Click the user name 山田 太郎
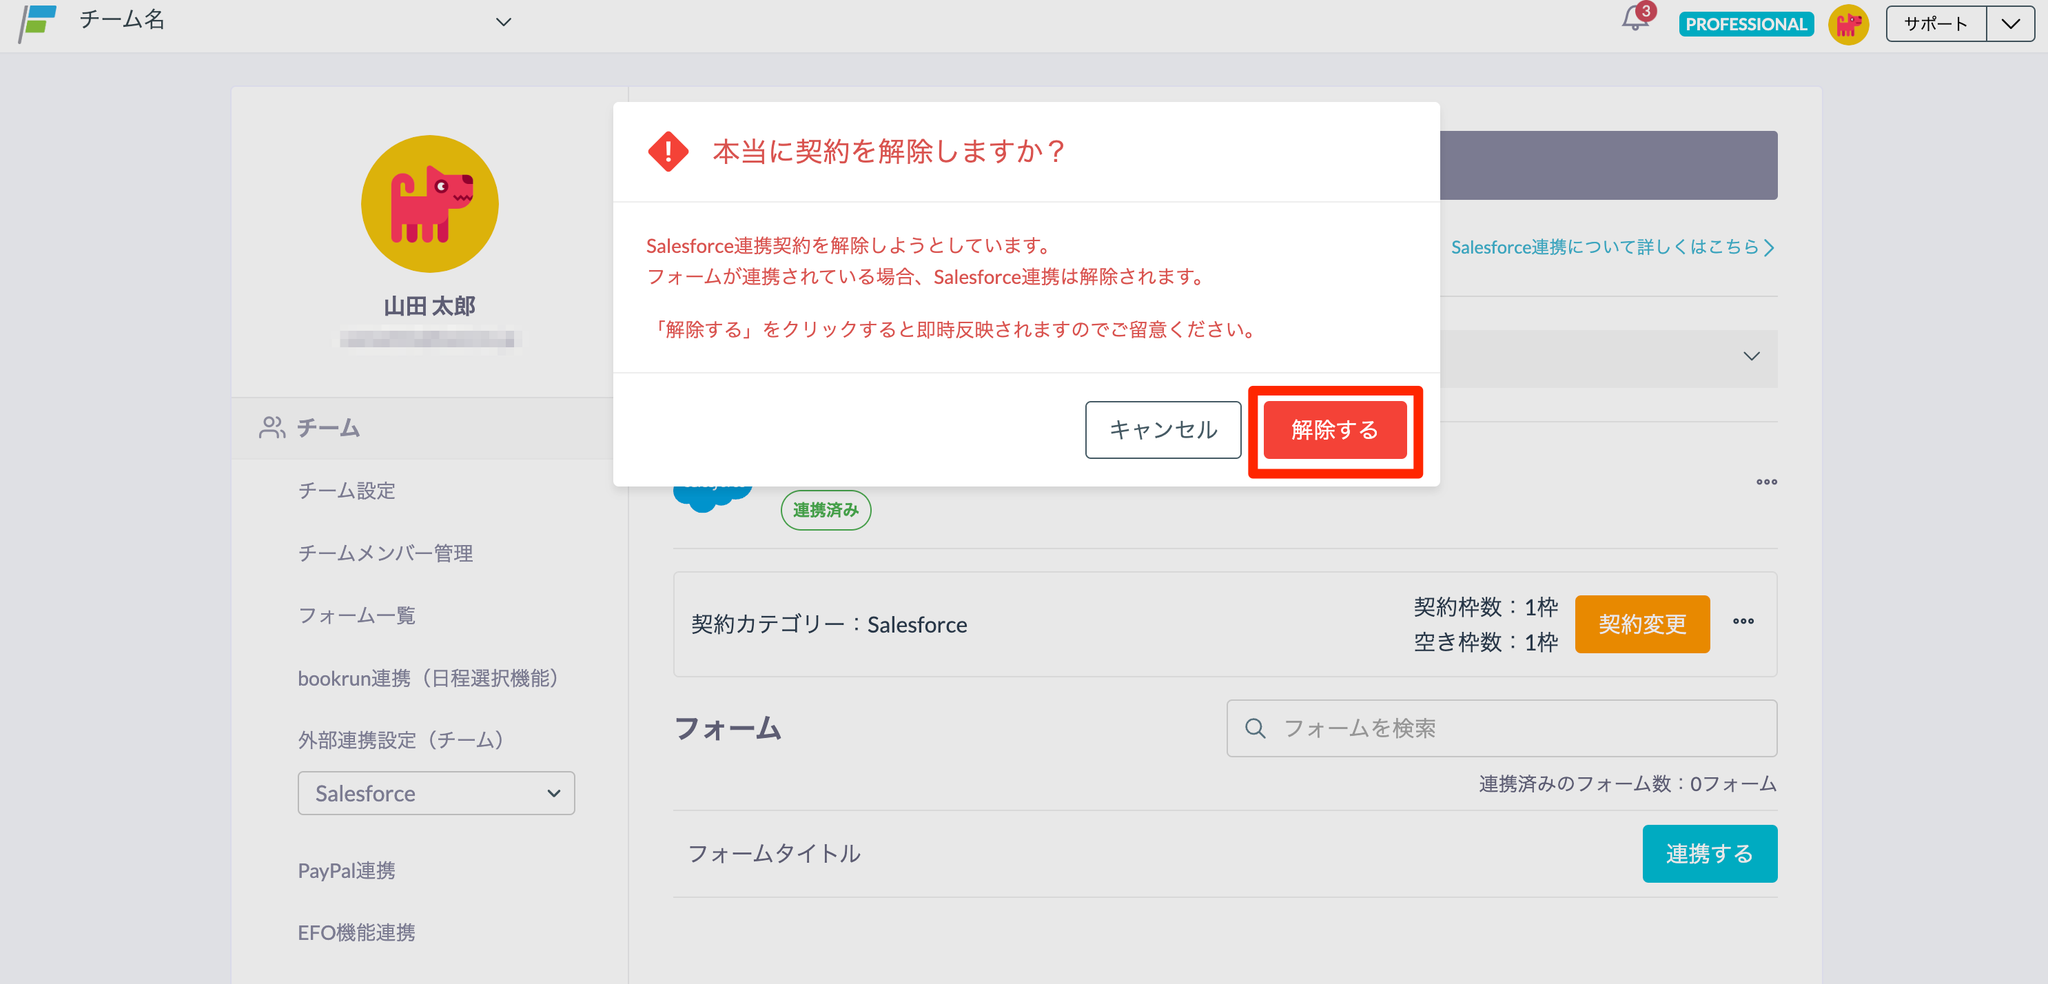 tap(430, 306)
